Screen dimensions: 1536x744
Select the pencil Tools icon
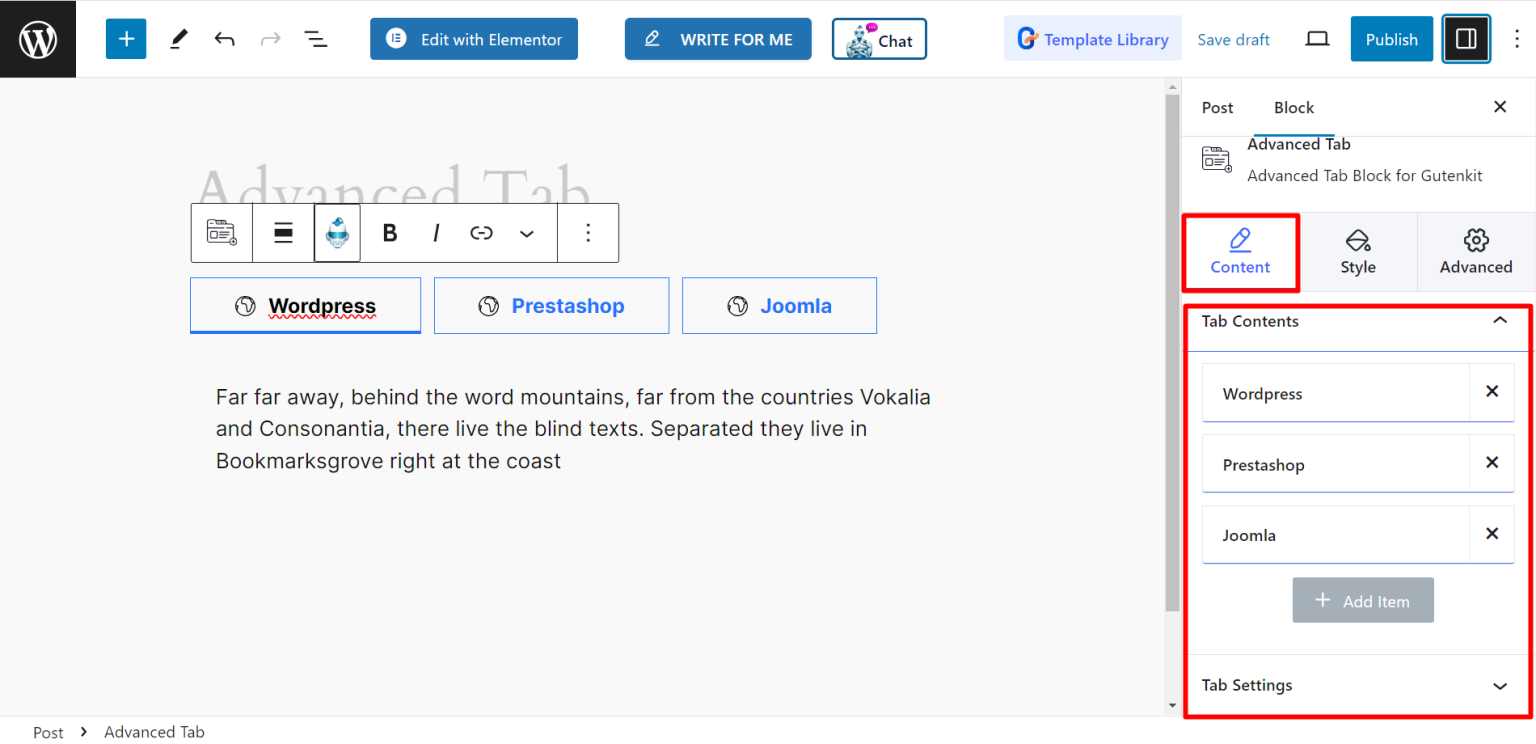tap(179, 39)
